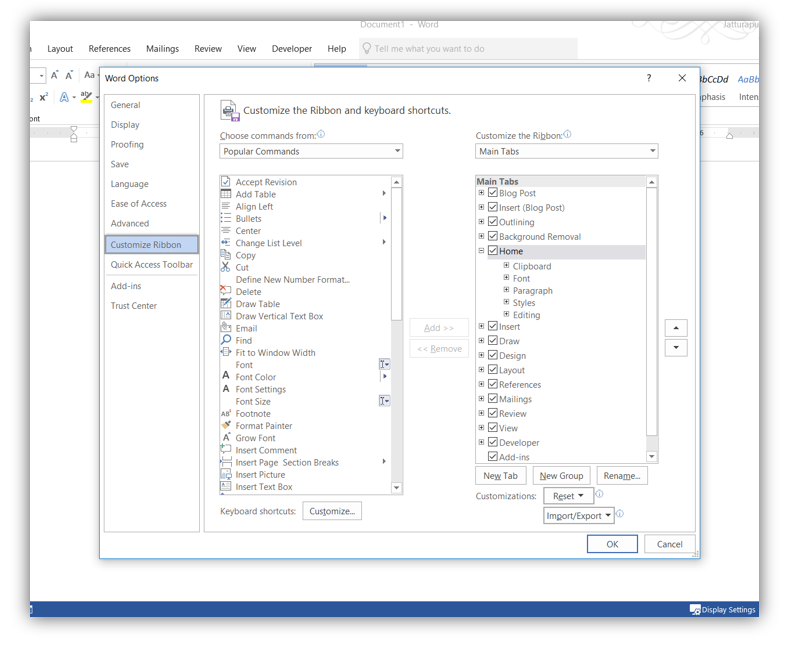
Task: Toggle the Draw tab checkbox
Action: pyautogui.click(x=493, y=341)
